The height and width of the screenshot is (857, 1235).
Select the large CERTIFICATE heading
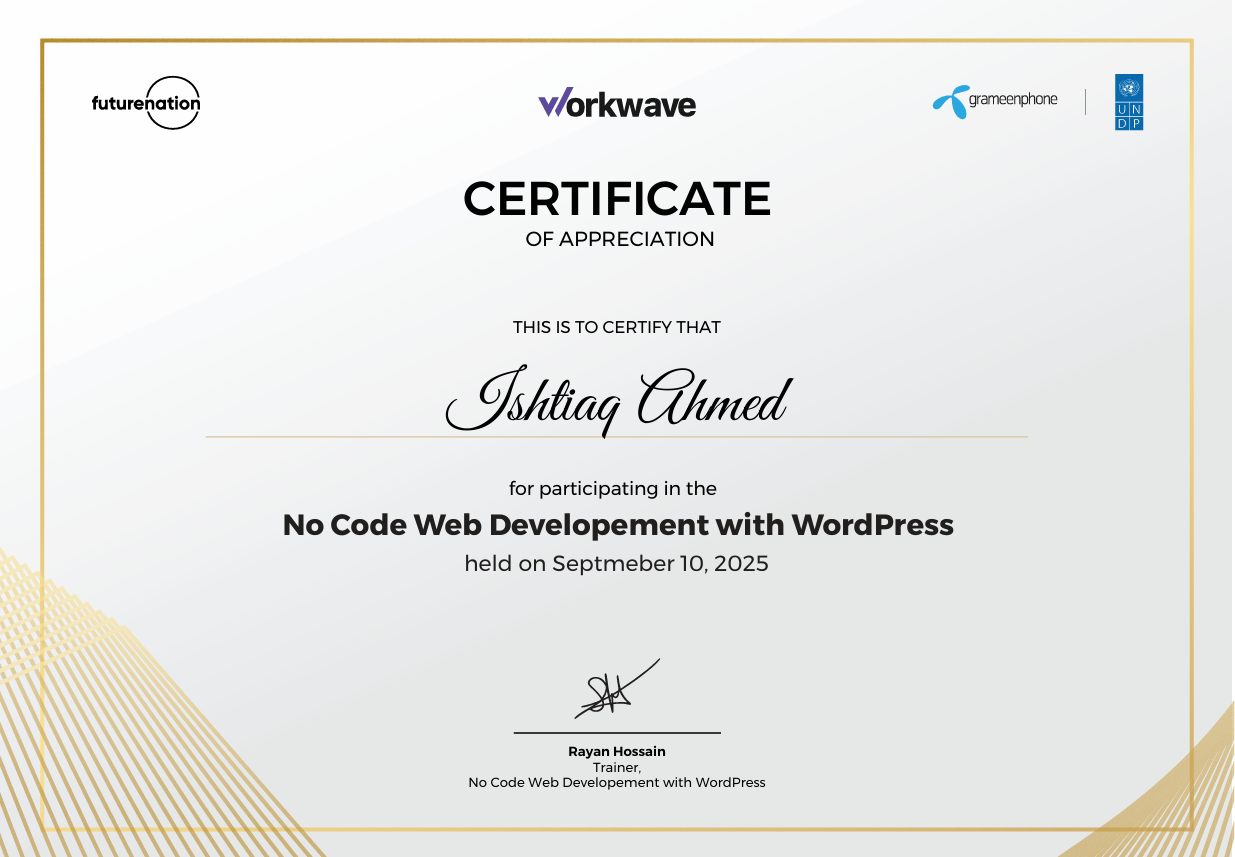point(617,199)
